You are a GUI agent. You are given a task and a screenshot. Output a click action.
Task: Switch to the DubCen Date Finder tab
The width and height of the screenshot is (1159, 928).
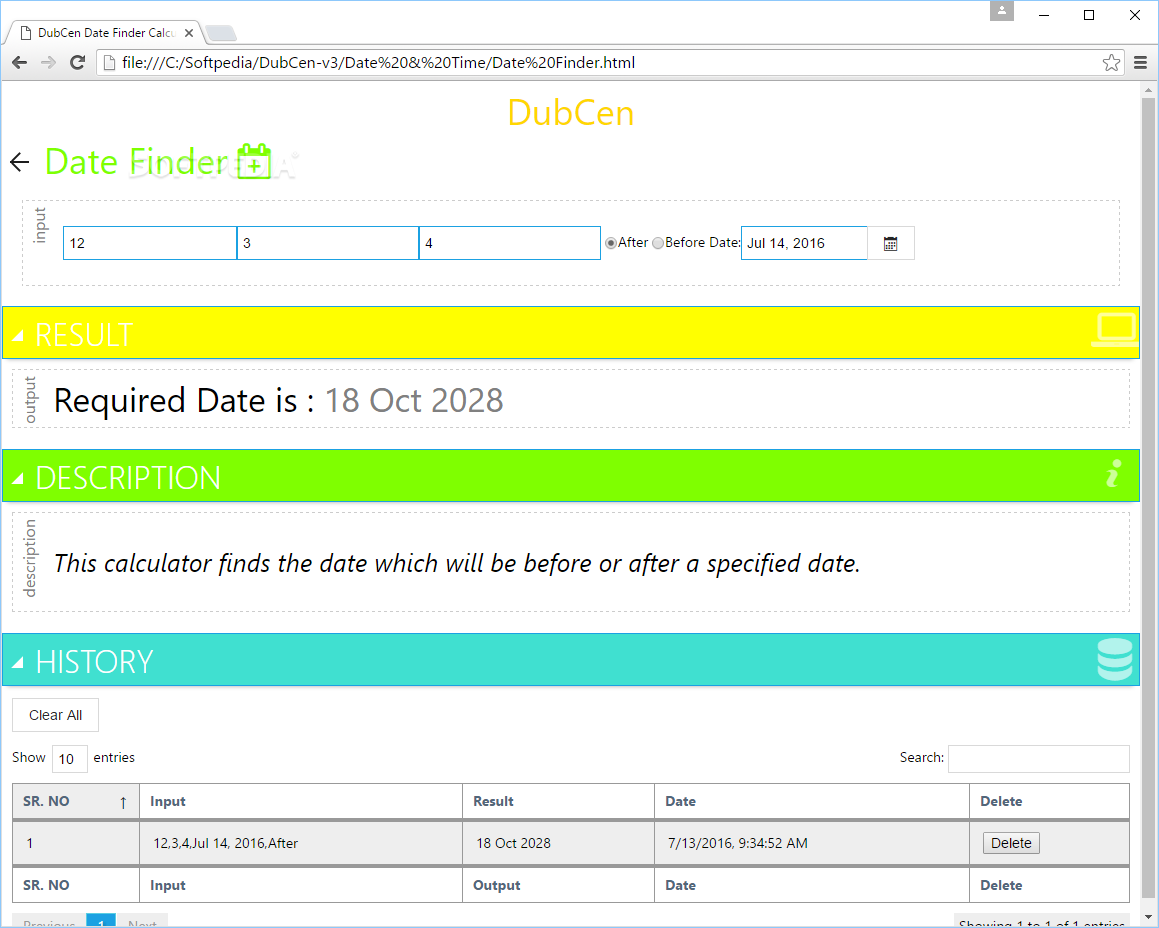coord(105,33)
